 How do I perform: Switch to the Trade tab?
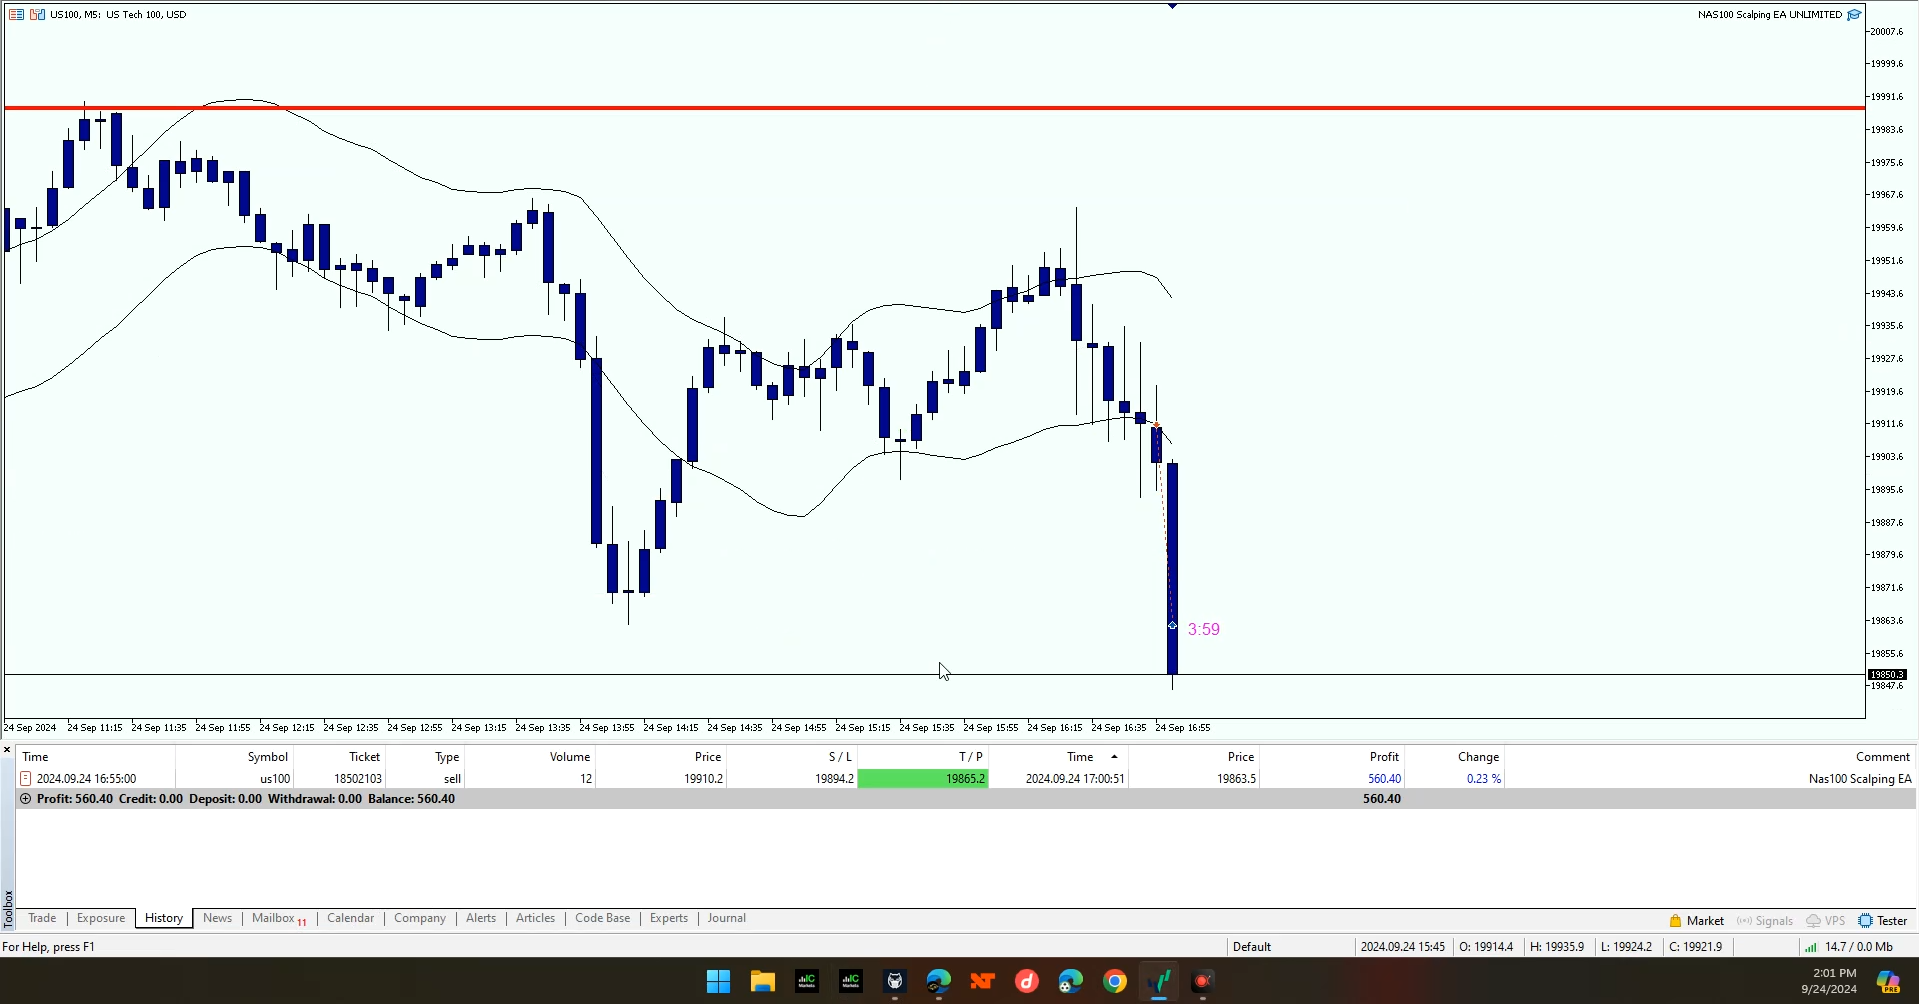click(x=42, y=918)
